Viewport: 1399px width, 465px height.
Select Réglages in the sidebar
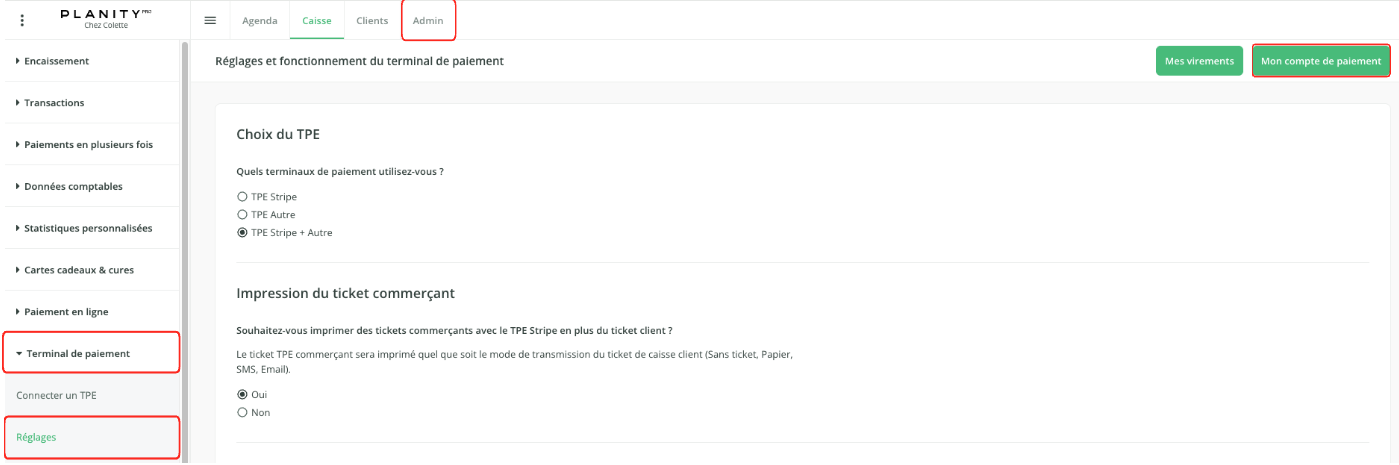click(91, 437)
